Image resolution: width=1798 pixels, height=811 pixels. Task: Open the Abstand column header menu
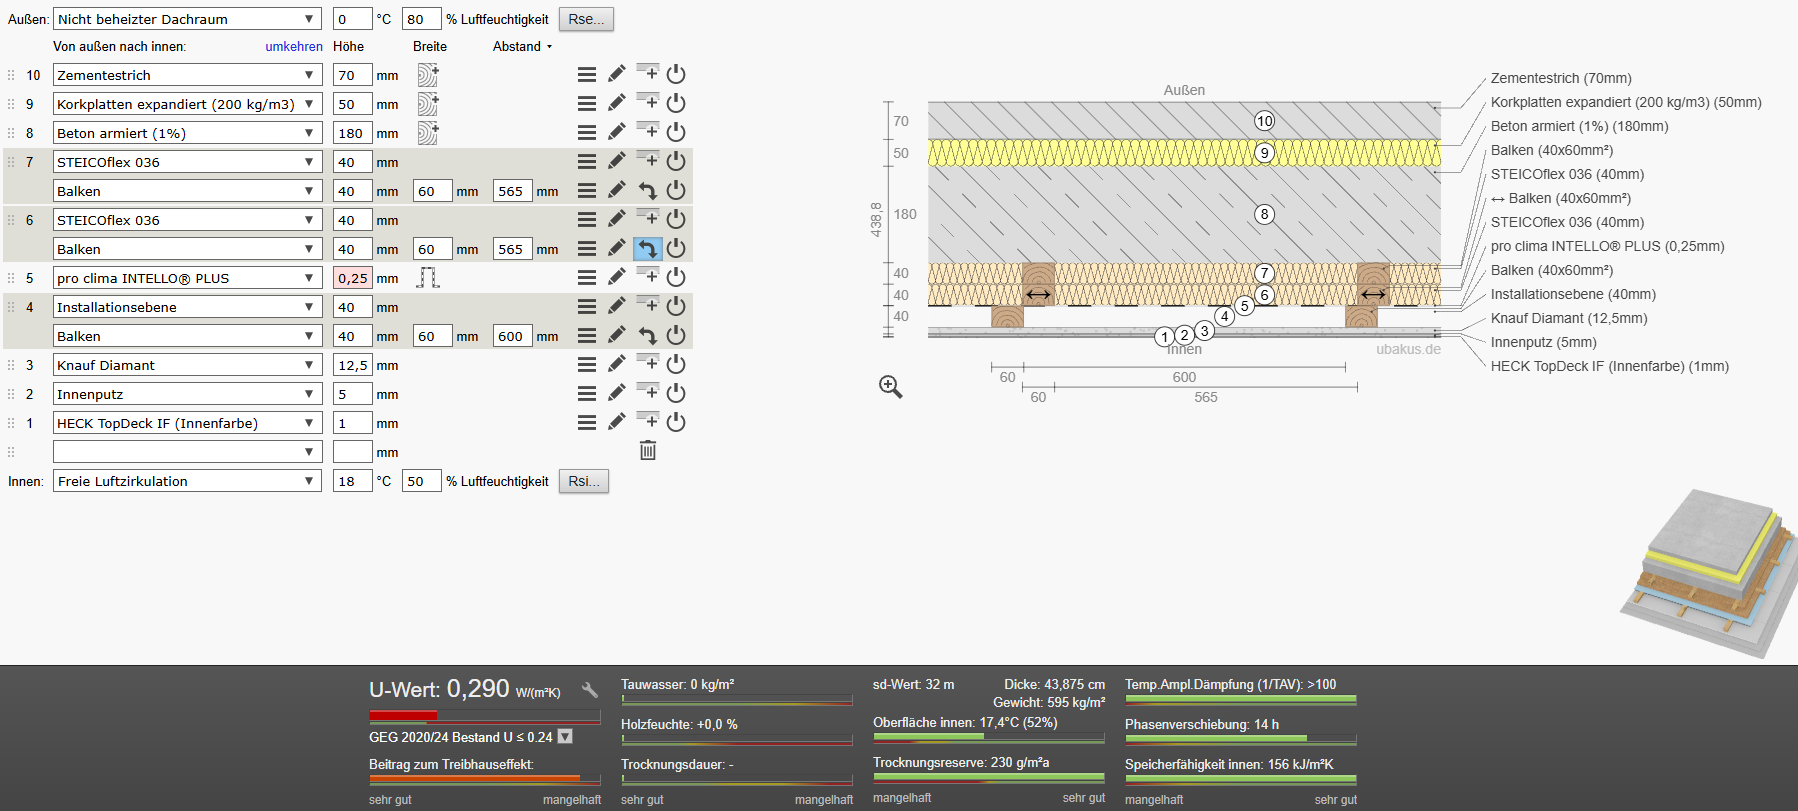[x=522, y=46]
